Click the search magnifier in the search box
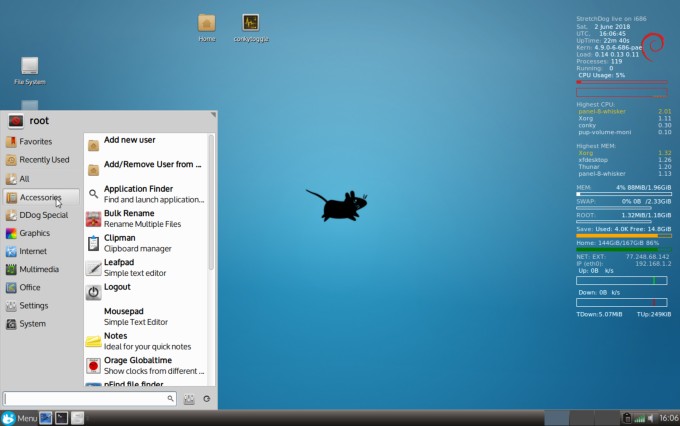The height and width of the screenshot is (426, 680). (x=170, y=398)
